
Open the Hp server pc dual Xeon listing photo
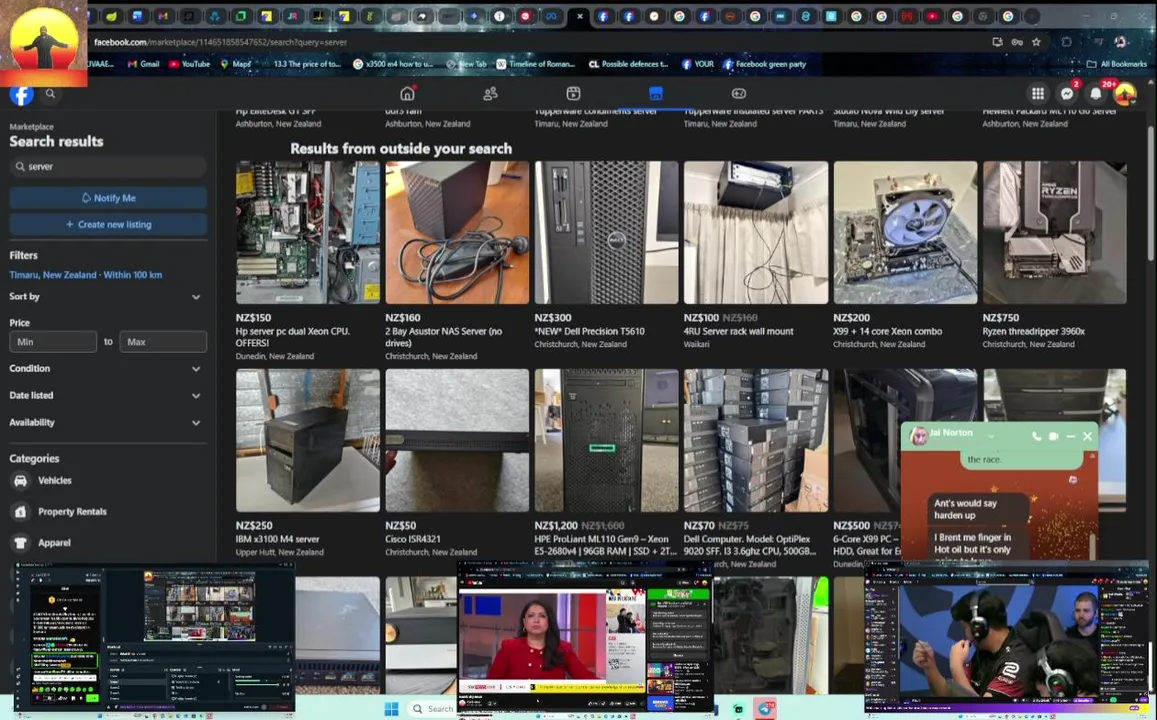[308, 232]
